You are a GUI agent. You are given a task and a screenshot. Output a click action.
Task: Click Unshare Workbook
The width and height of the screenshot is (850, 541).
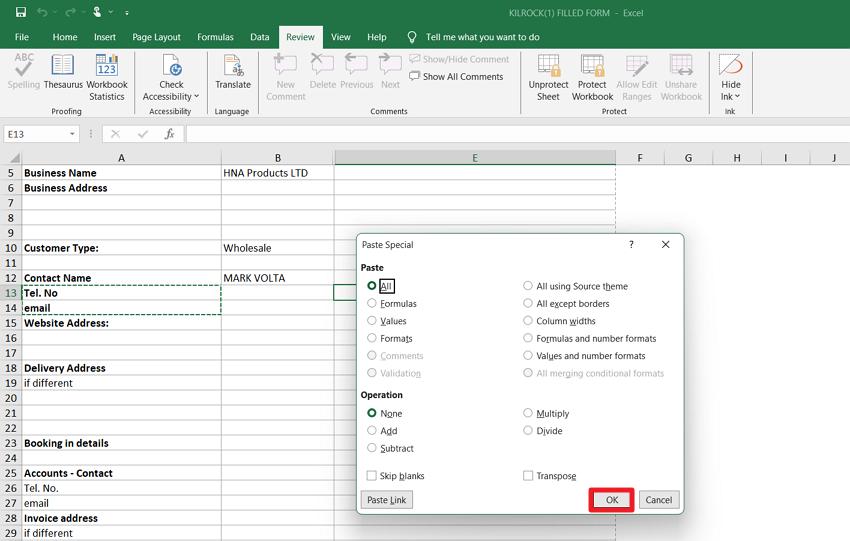(x=681, y=77)
